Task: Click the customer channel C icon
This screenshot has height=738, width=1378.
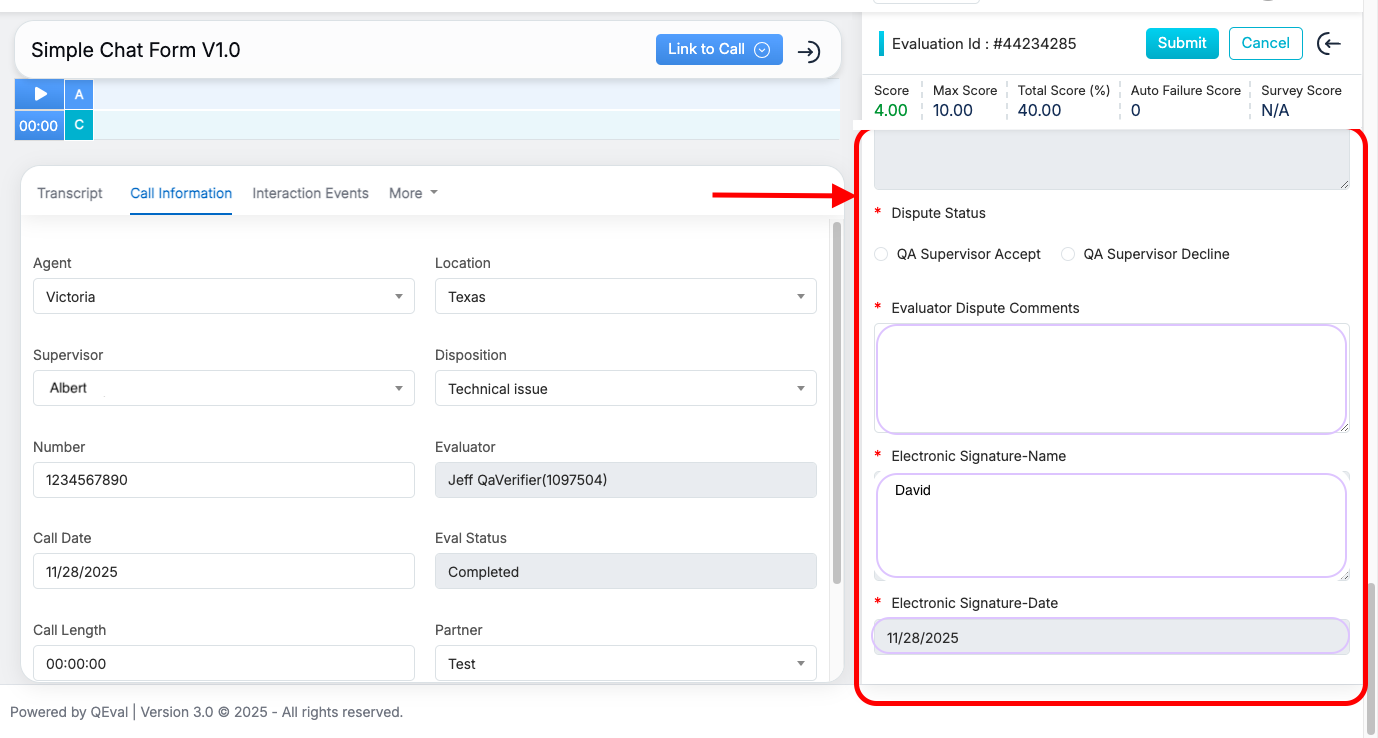Action: pyautogui.click(x=79, y=126)
